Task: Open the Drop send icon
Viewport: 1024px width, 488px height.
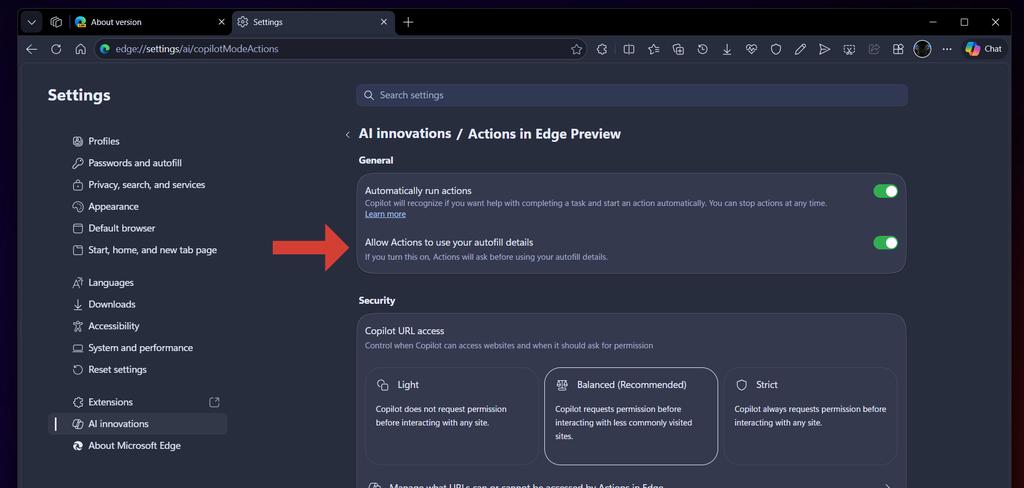Action: [825, 49]
